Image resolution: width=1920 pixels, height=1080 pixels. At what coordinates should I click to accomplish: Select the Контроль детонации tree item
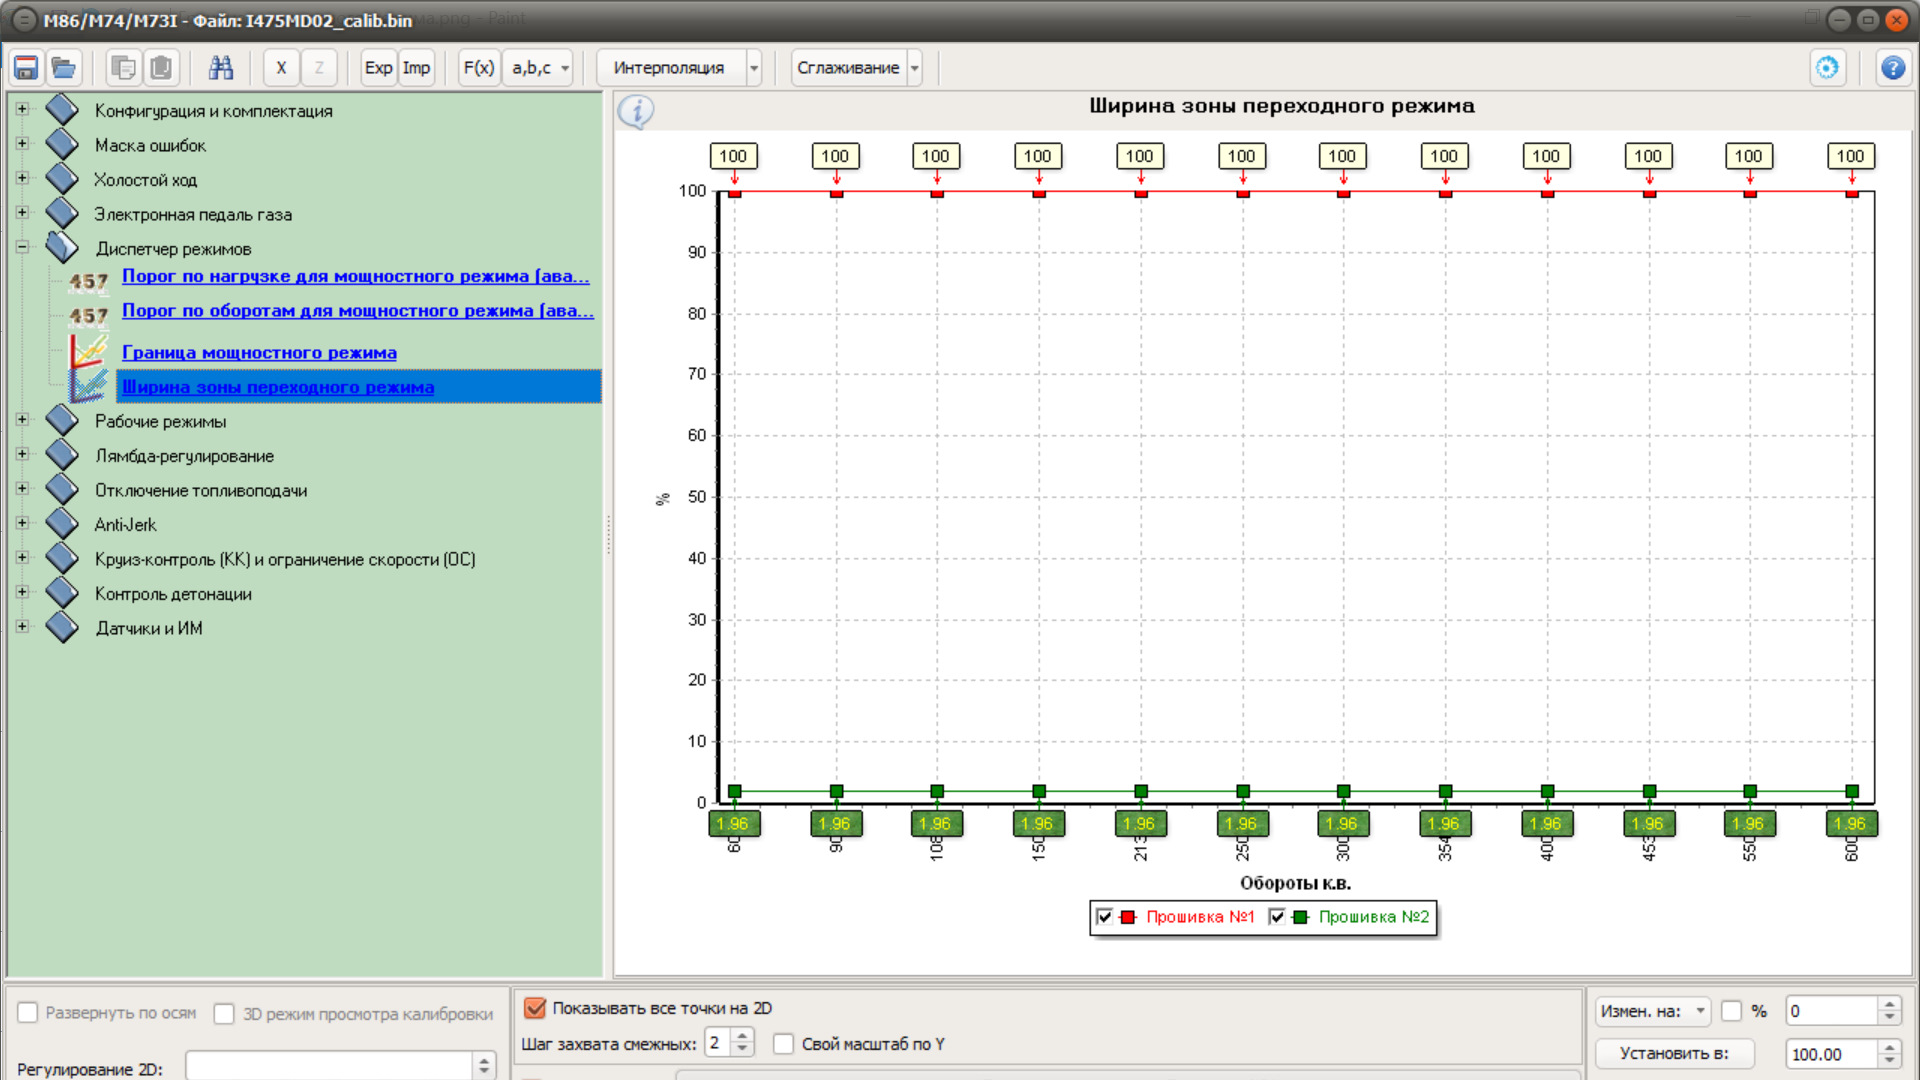coord(173,594)
